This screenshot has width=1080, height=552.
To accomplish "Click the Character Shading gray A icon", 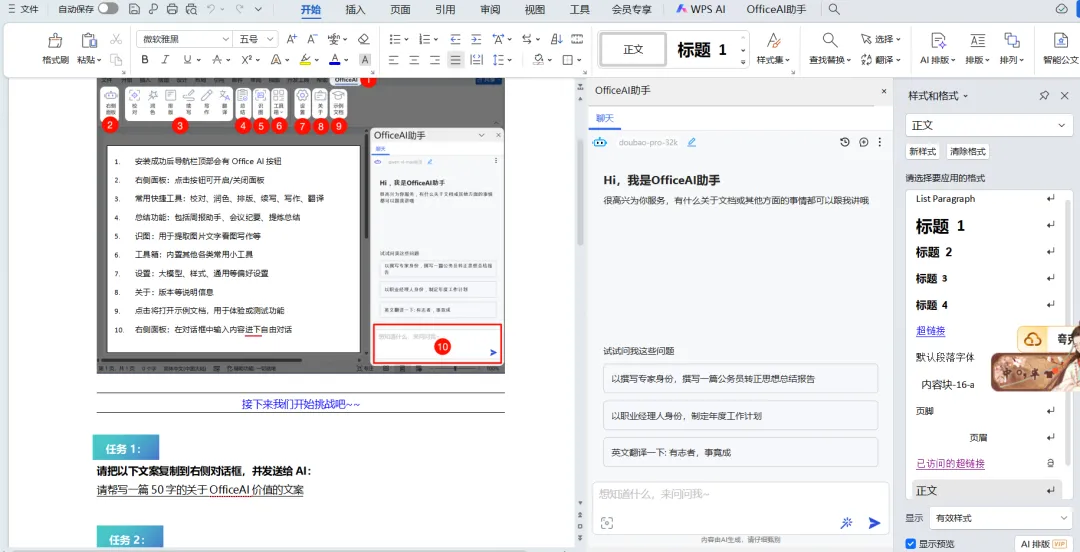I will 365,60.
